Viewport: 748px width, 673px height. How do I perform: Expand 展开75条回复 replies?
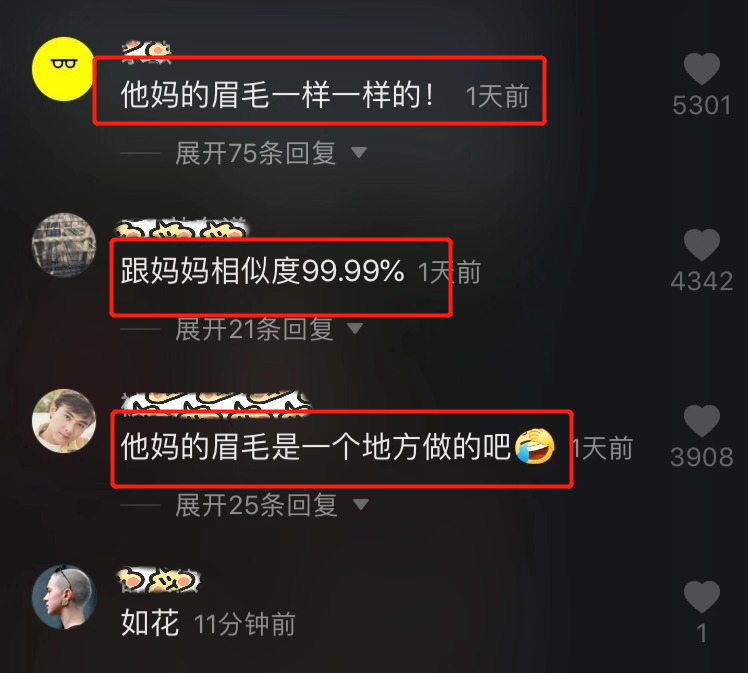click(255, 153)
